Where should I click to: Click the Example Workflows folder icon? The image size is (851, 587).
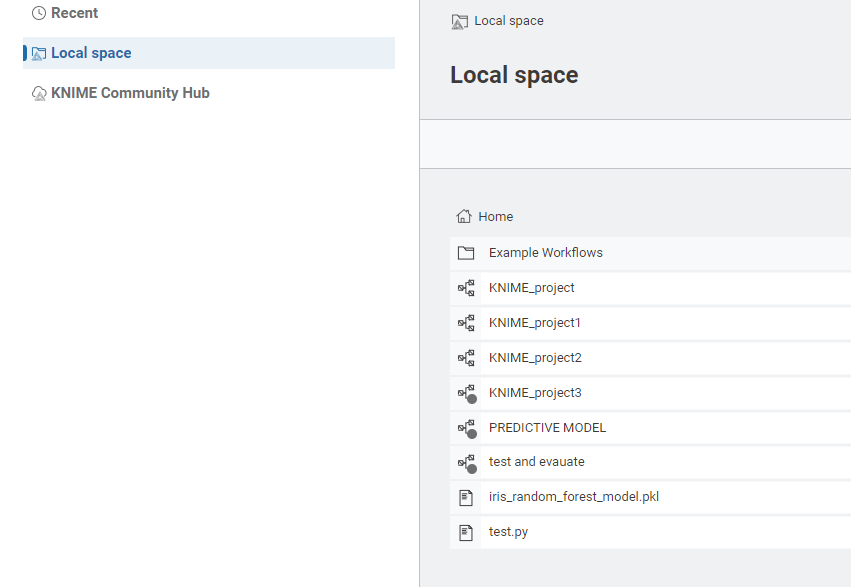click(465, 253)
